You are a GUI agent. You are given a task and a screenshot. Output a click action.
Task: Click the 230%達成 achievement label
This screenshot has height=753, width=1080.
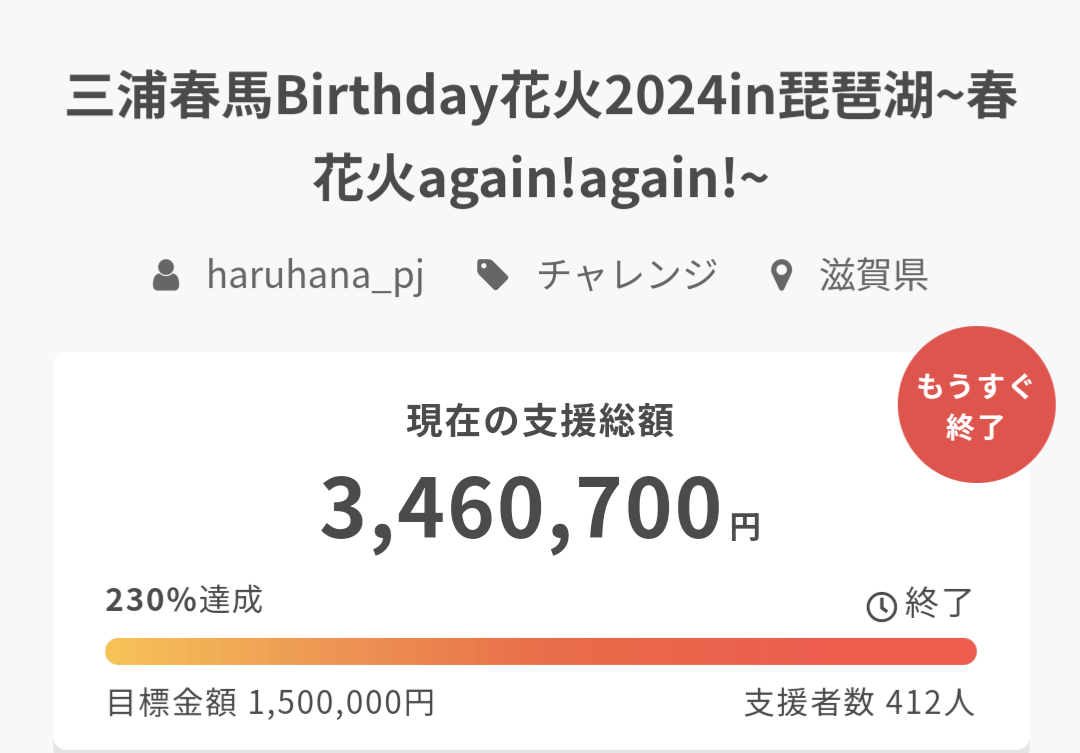coord(184,600)
